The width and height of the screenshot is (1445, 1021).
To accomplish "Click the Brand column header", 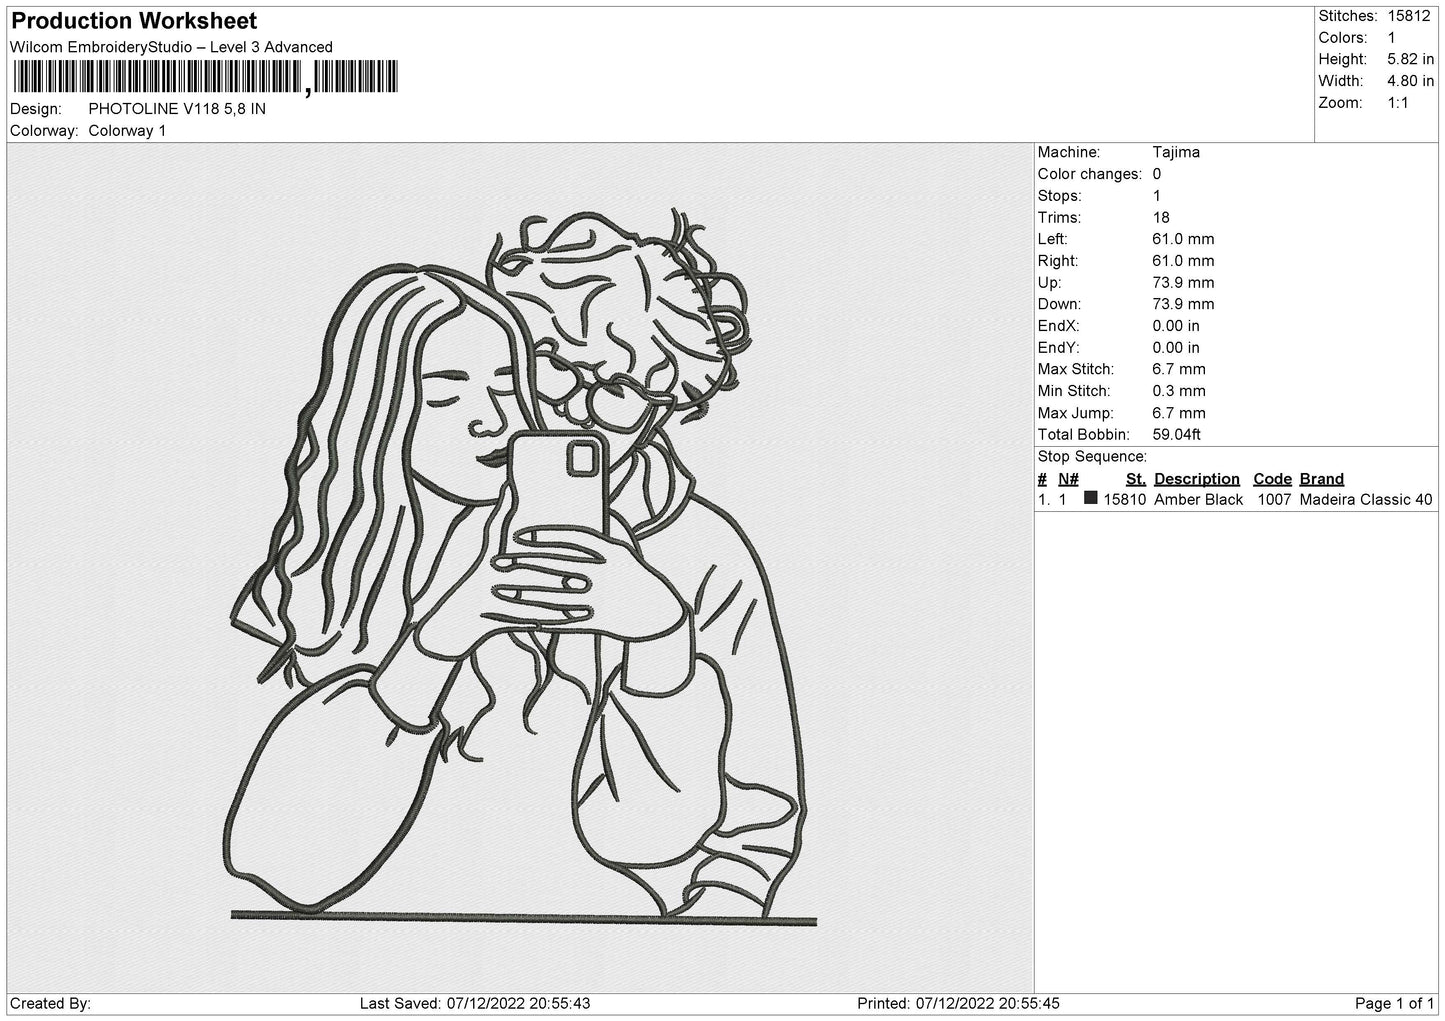I will pyautogui.click(x=1321, y=479).
